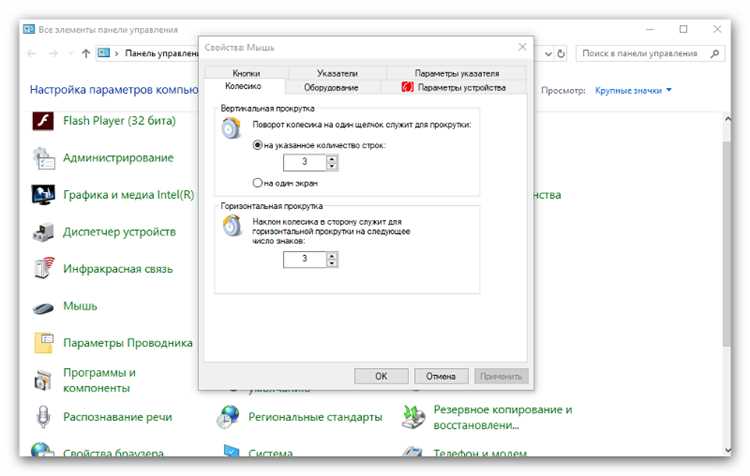750x476 pixels.
Task: Click the Графика и медиа Intel icon
Action: [43, 195]
